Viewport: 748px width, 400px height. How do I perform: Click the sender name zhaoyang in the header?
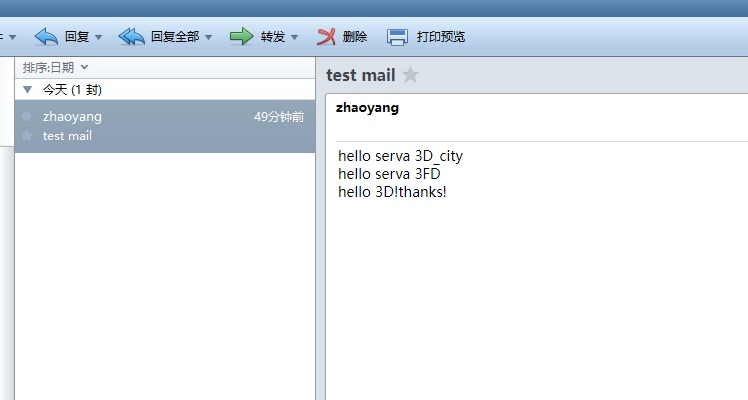[x=367, y=108]
